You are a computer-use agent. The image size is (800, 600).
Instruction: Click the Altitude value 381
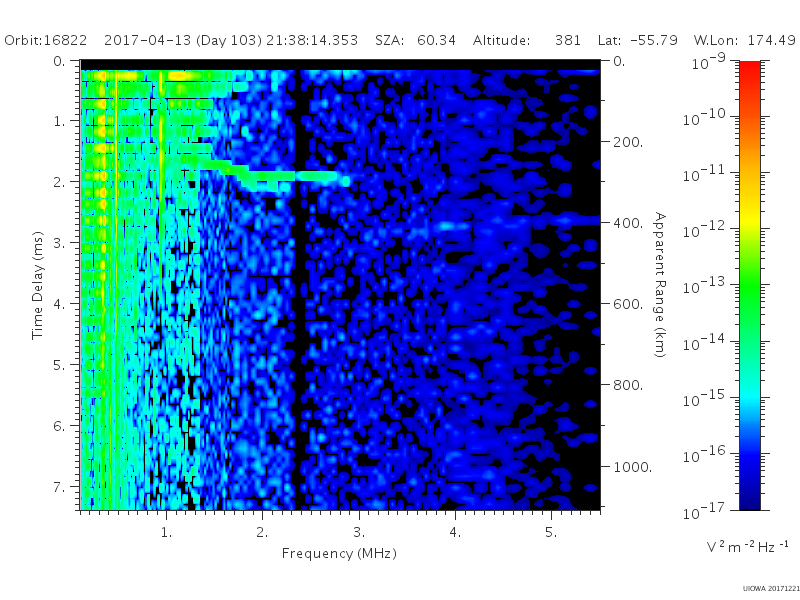tap(568, 40)
